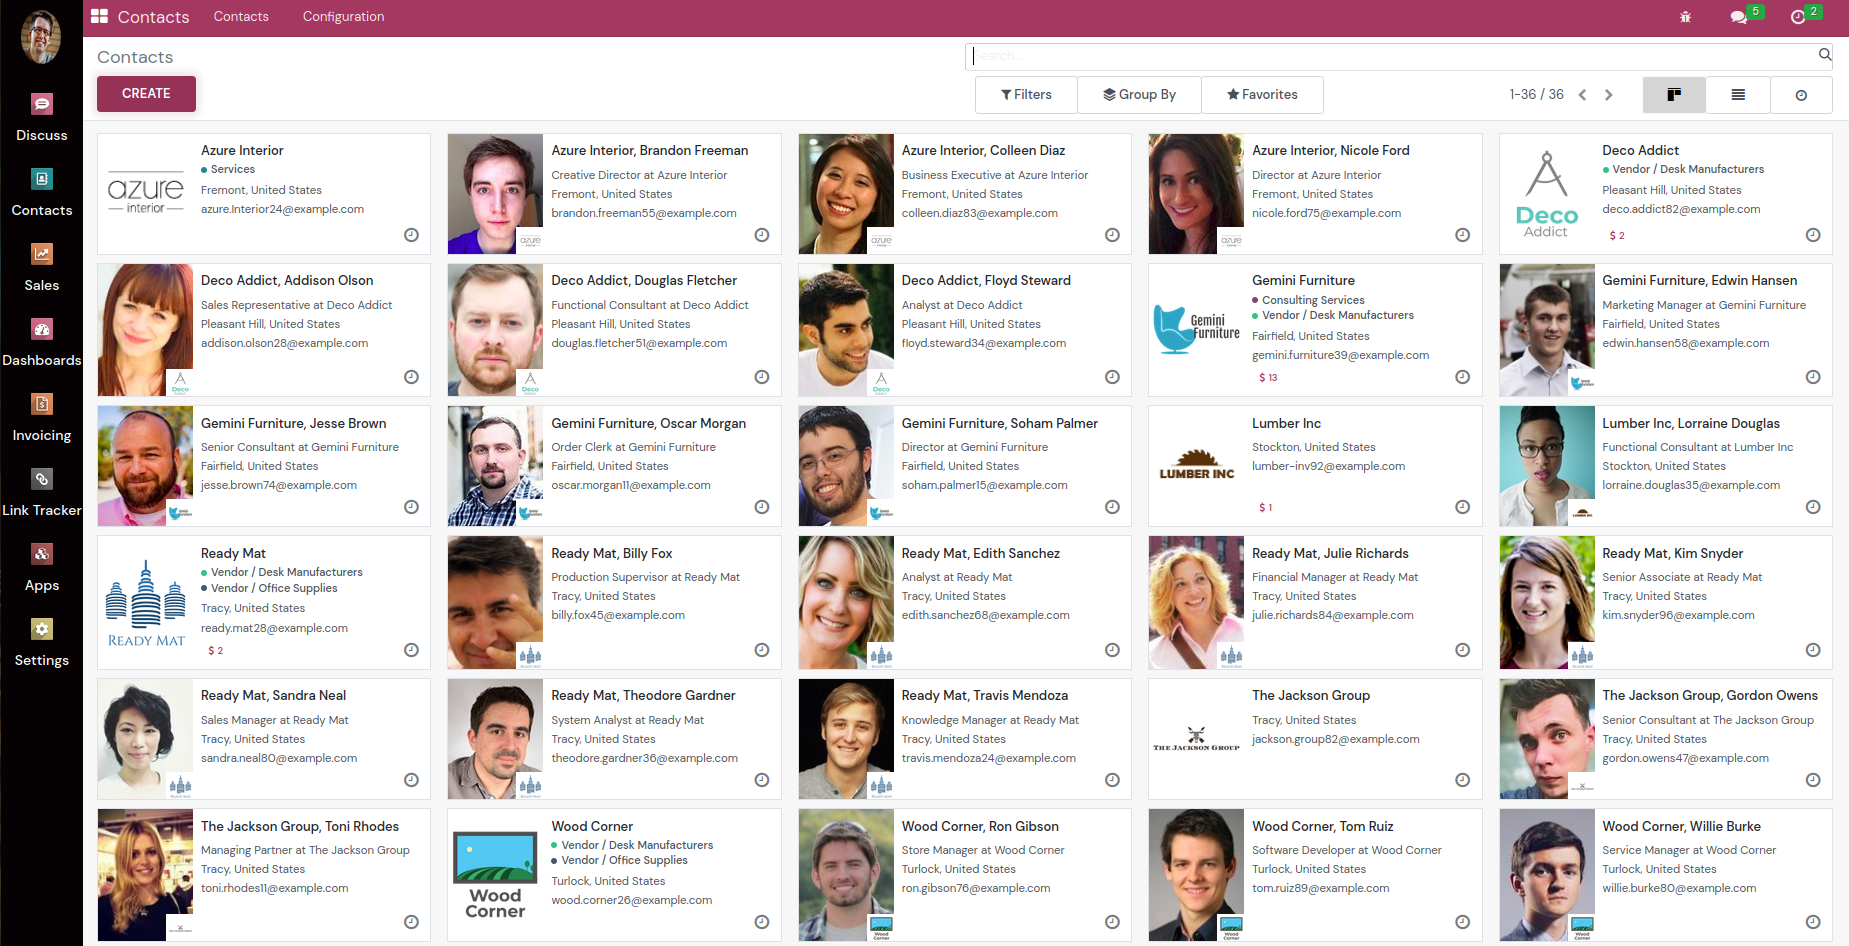Go to next page of contacts
Viewport: 1849px width, 946px height.
[1609, 95]
